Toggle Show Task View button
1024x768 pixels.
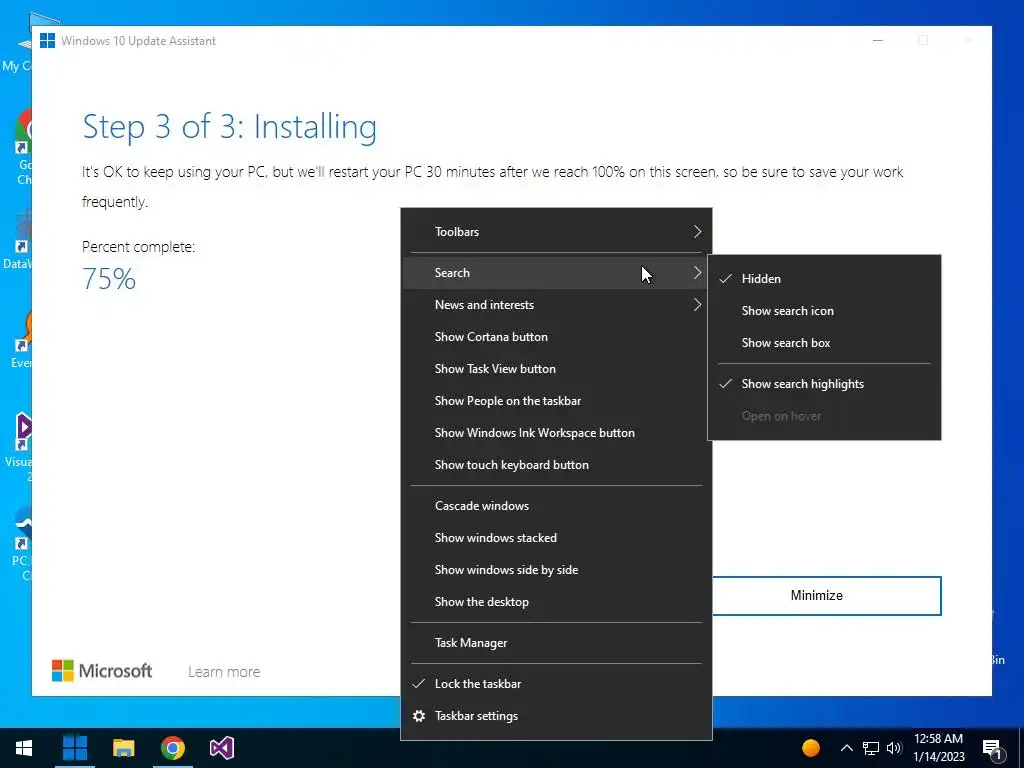(x=556, y=369)
